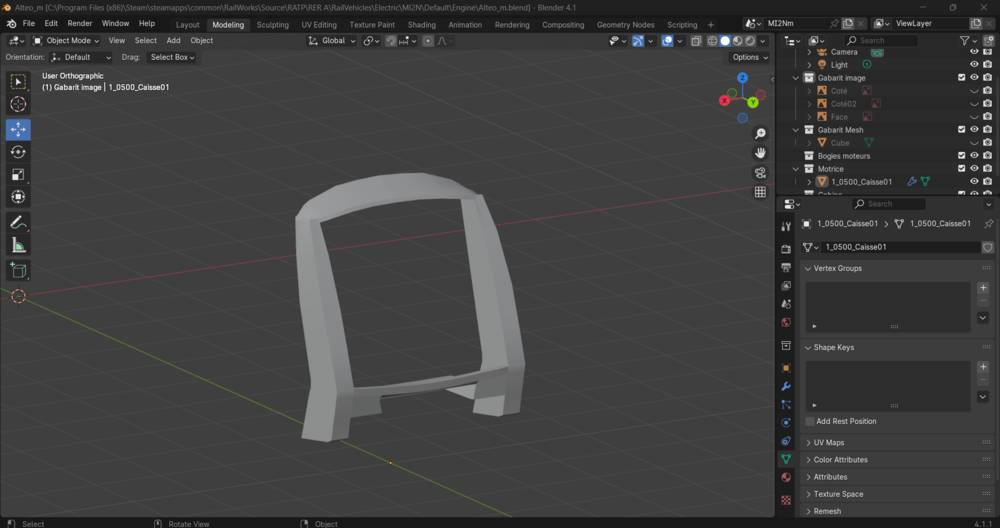Open the Render menu
The width and height of the screenshot is (1000, 528).
pos(80,23)
